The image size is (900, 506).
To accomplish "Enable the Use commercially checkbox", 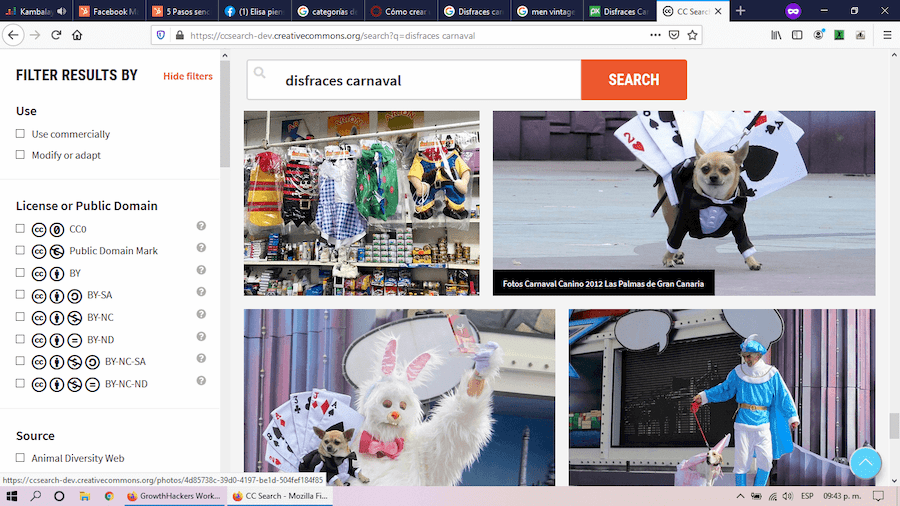I will coord(21,134).
